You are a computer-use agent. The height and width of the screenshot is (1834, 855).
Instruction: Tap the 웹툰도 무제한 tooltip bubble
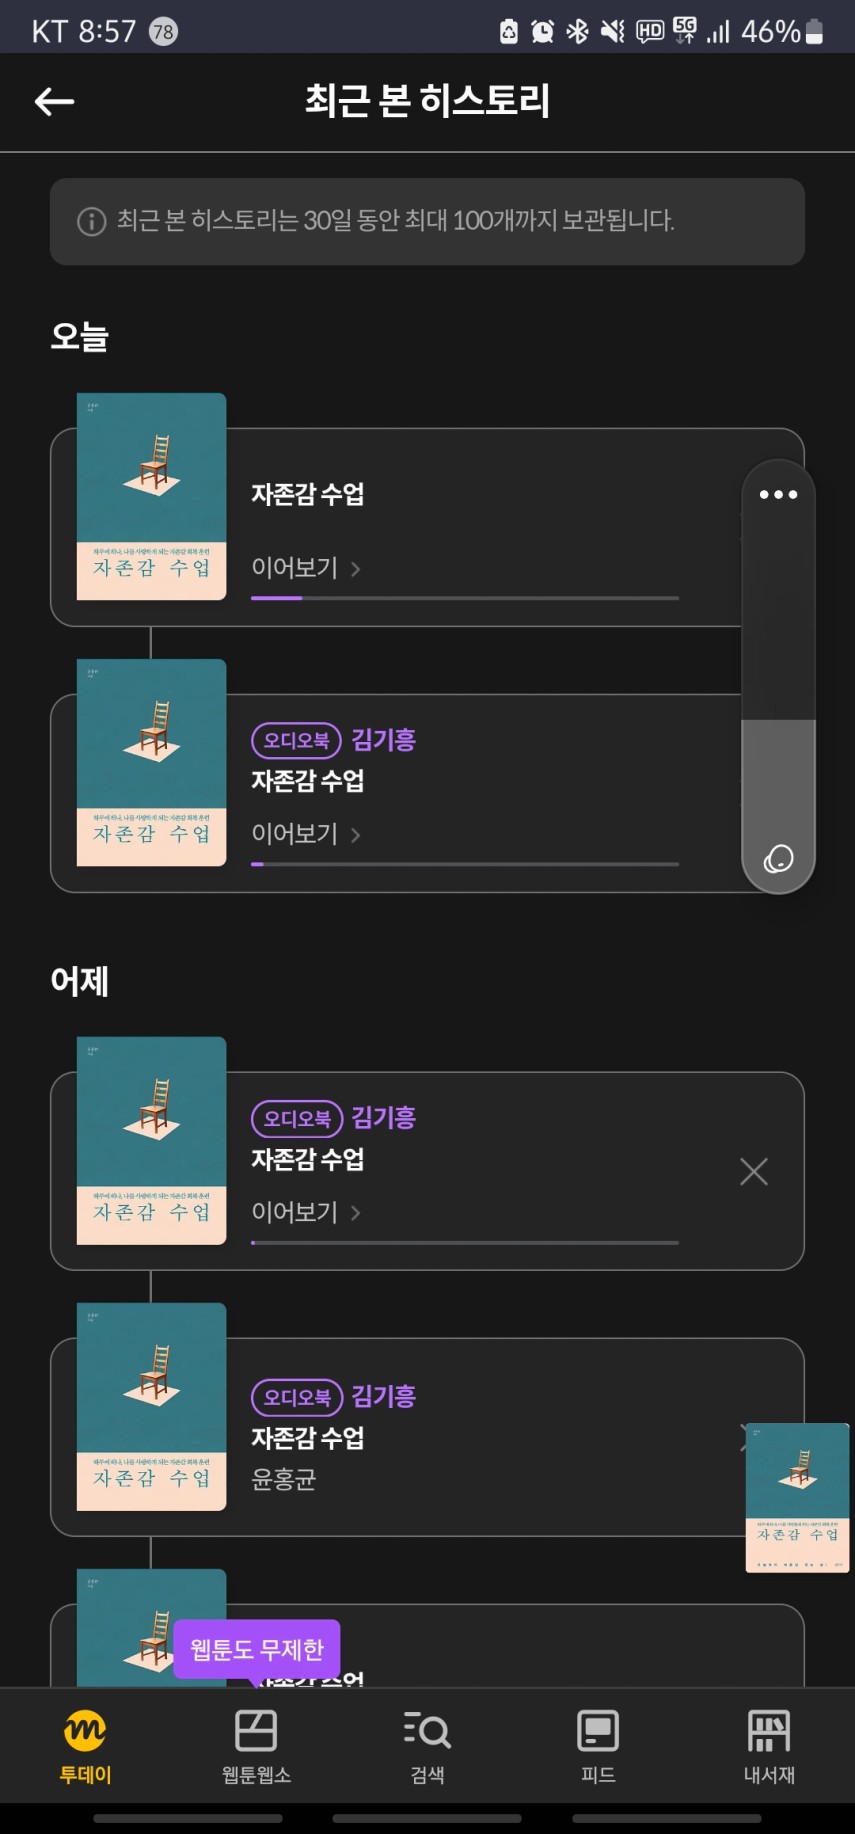[x=257, y=1649]
